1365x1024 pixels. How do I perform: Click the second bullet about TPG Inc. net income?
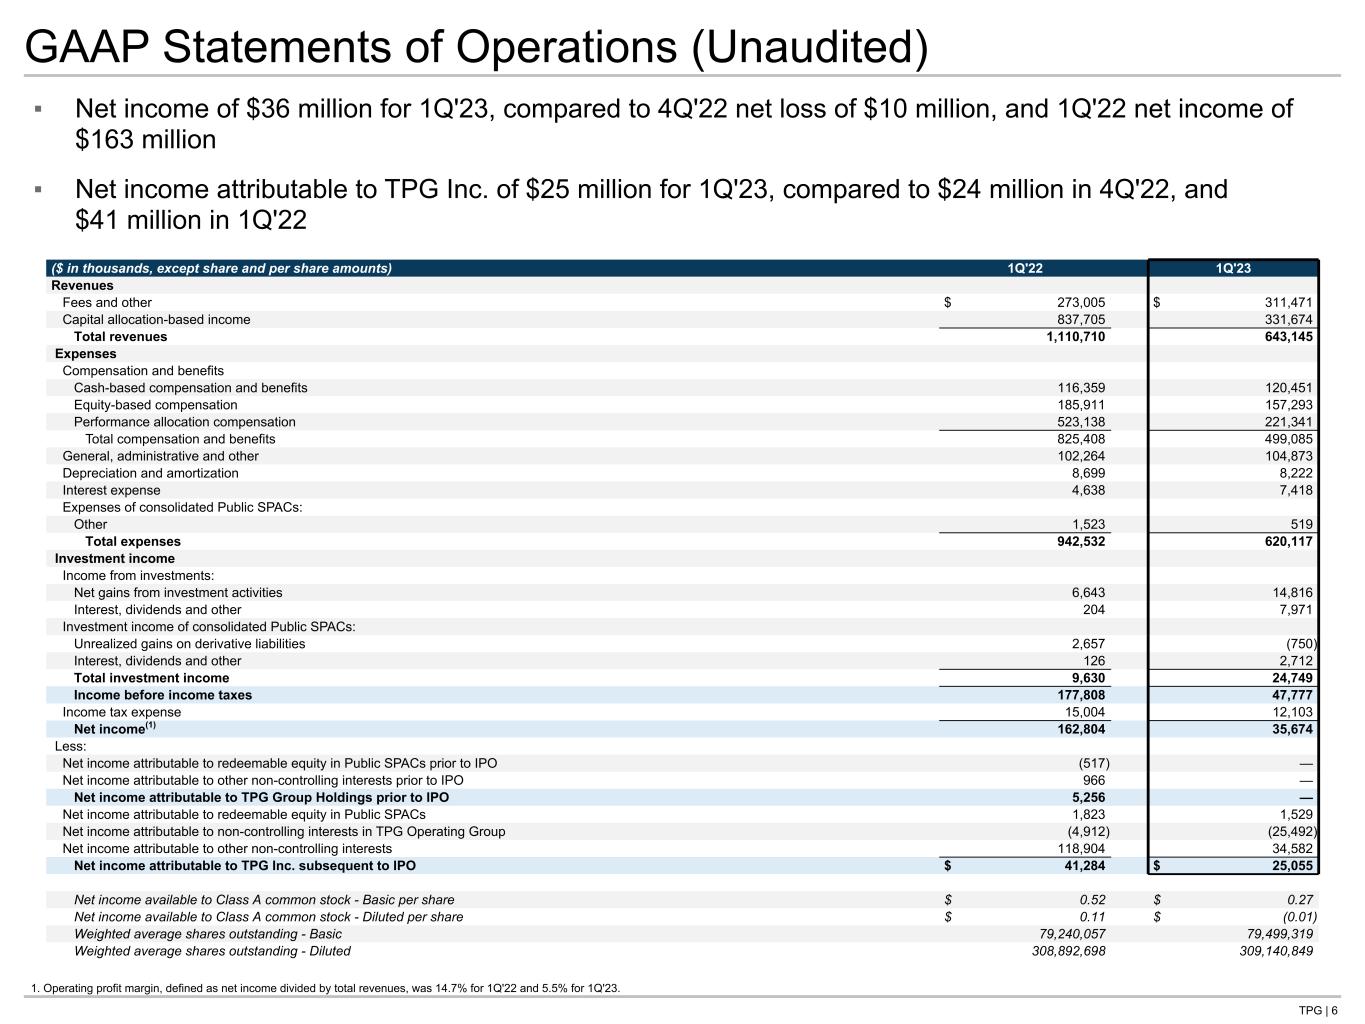click(651, 204)
